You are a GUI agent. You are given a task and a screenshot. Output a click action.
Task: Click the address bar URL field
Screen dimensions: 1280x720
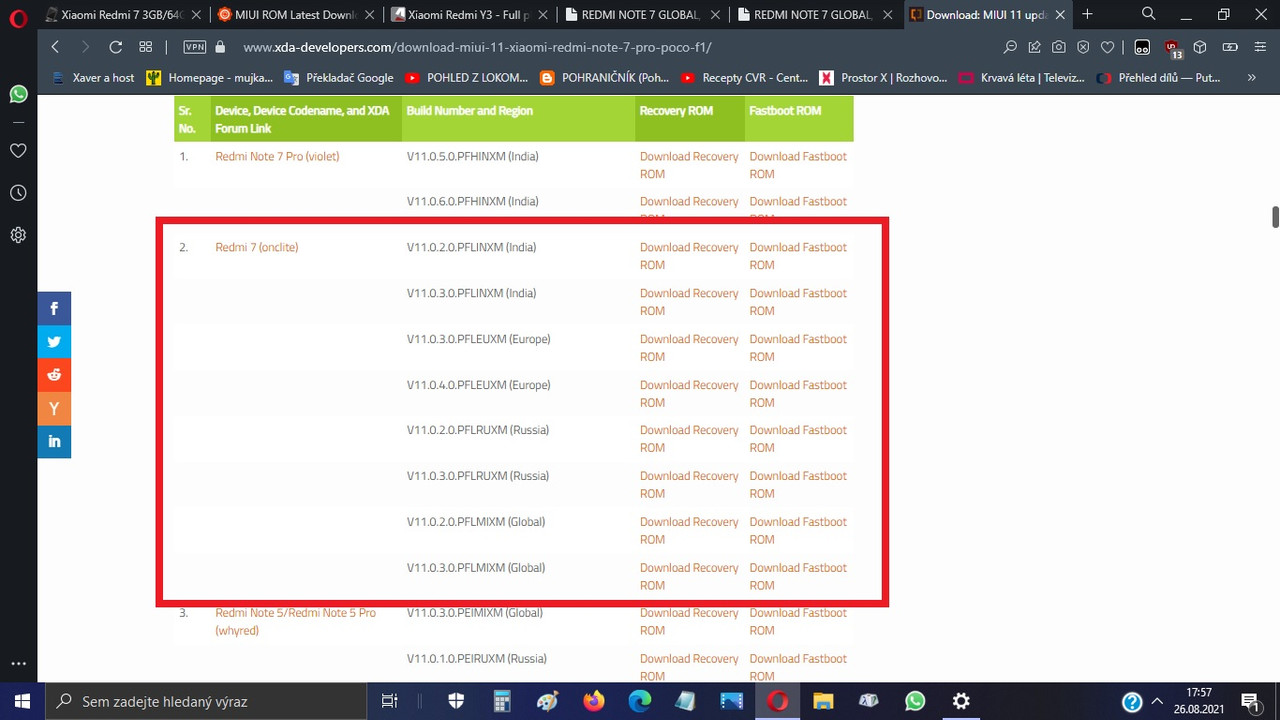coord(477,47)
